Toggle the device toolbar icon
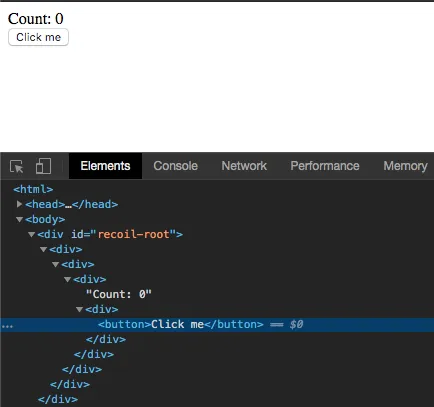Screen dimensions: 434x407 [x=43, y=166]
